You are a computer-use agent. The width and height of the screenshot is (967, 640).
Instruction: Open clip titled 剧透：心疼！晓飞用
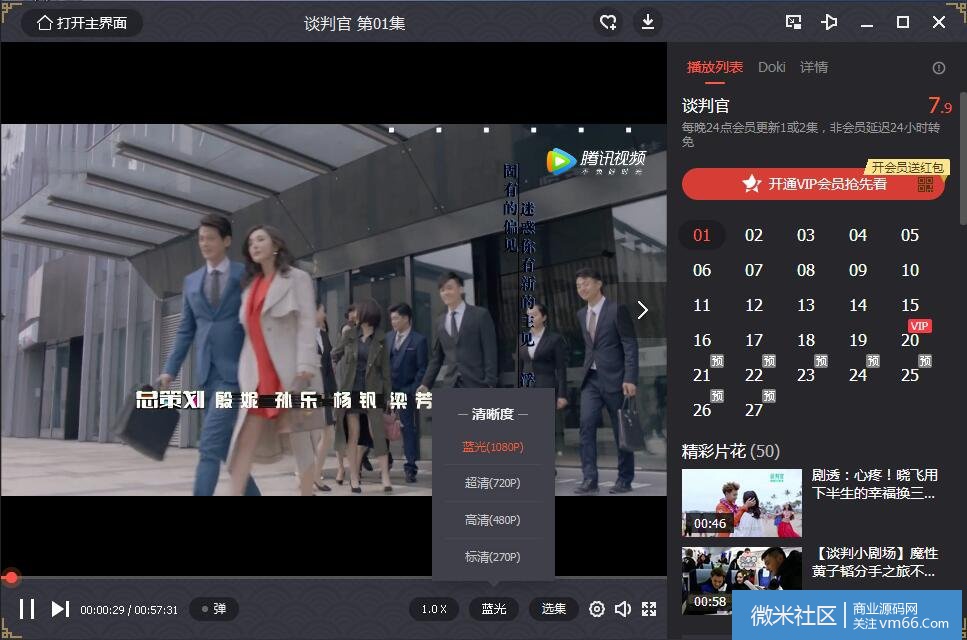coord(874,484)
